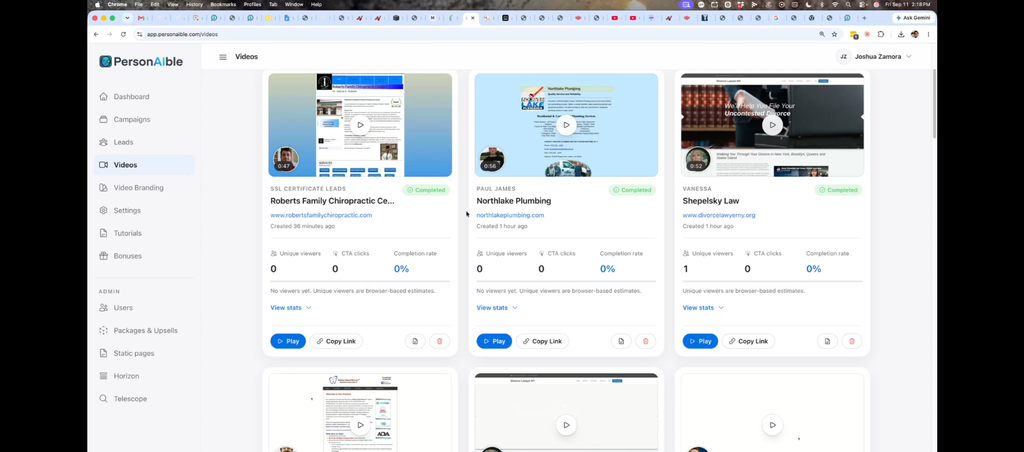Viewport: 1024px width, 452px height.
Task: Open a new browser tab
Action: (x=864, y=18)
